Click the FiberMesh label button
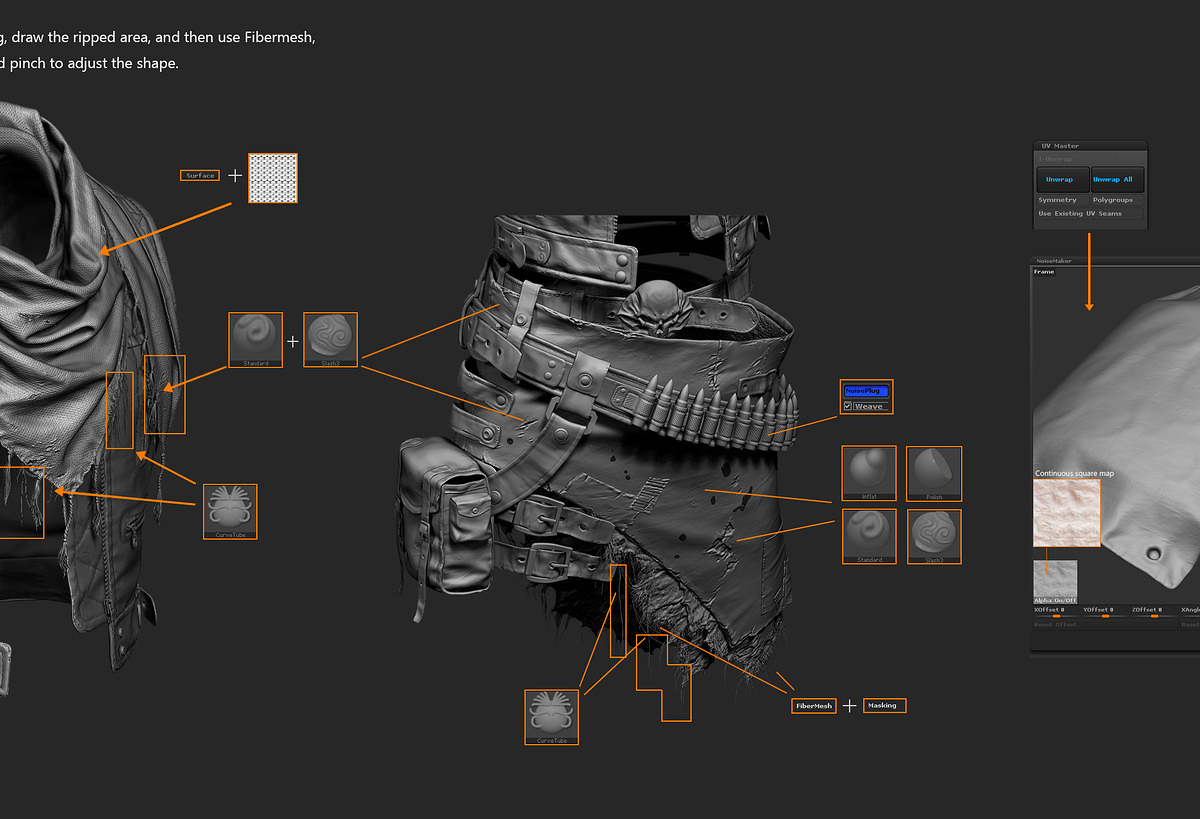 [814, 706]
